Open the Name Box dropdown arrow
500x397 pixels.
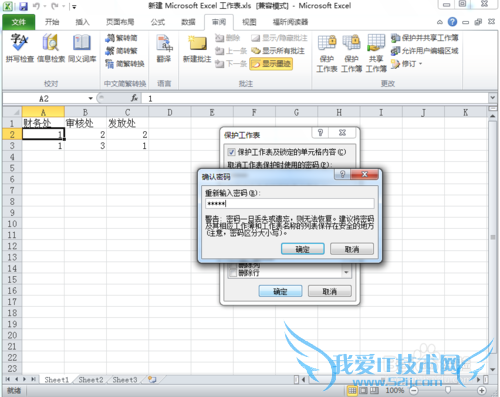pyautogui.click(x=90, y=98)
